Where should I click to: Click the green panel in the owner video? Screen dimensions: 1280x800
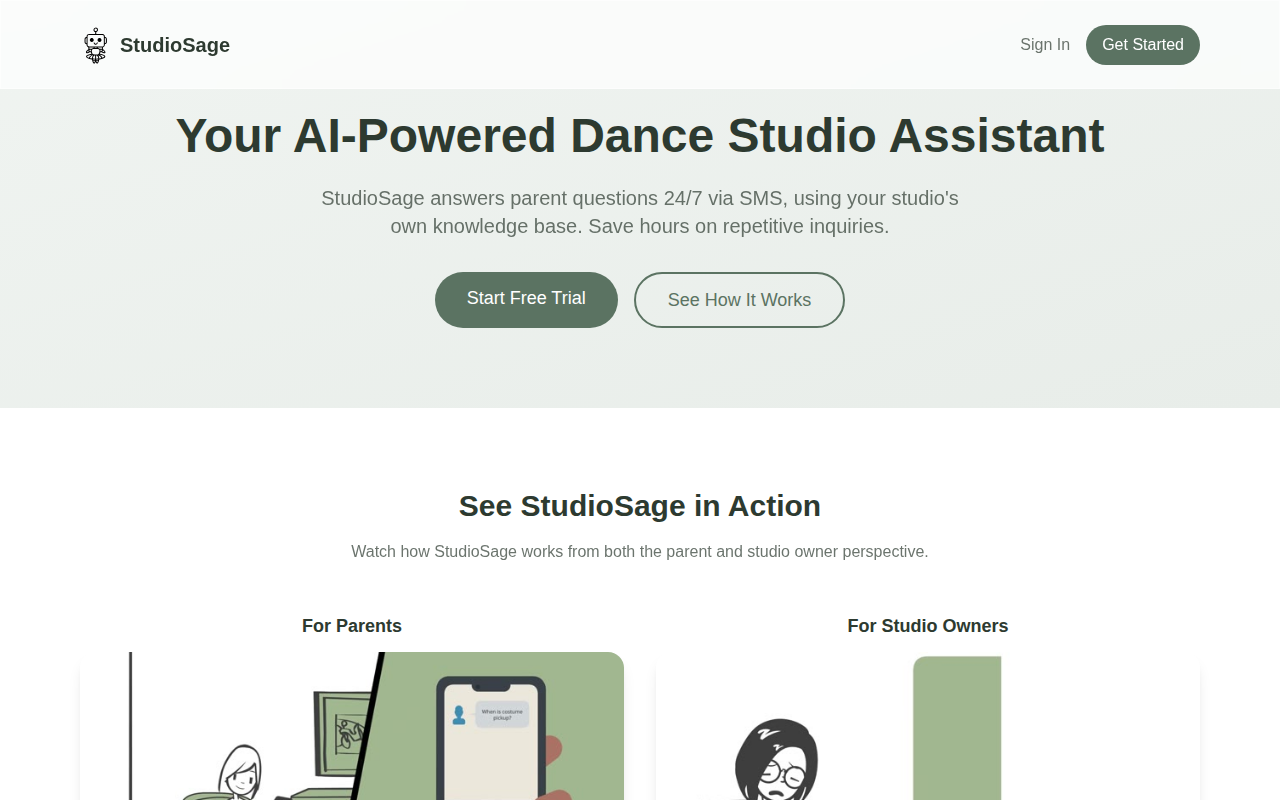tap(955, 730)
